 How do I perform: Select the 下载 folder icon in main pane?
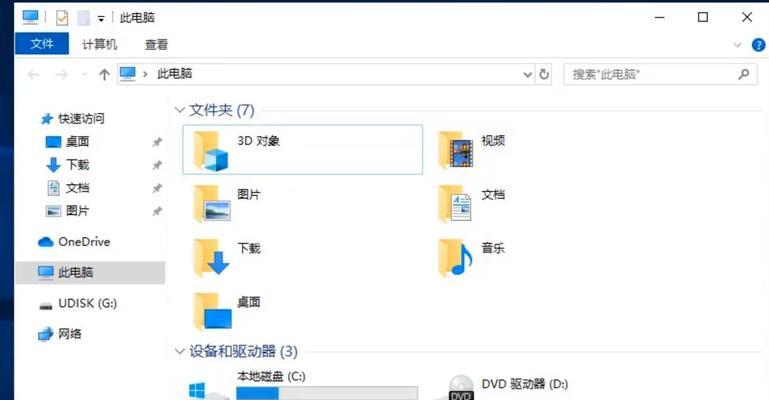coord(211,257)
